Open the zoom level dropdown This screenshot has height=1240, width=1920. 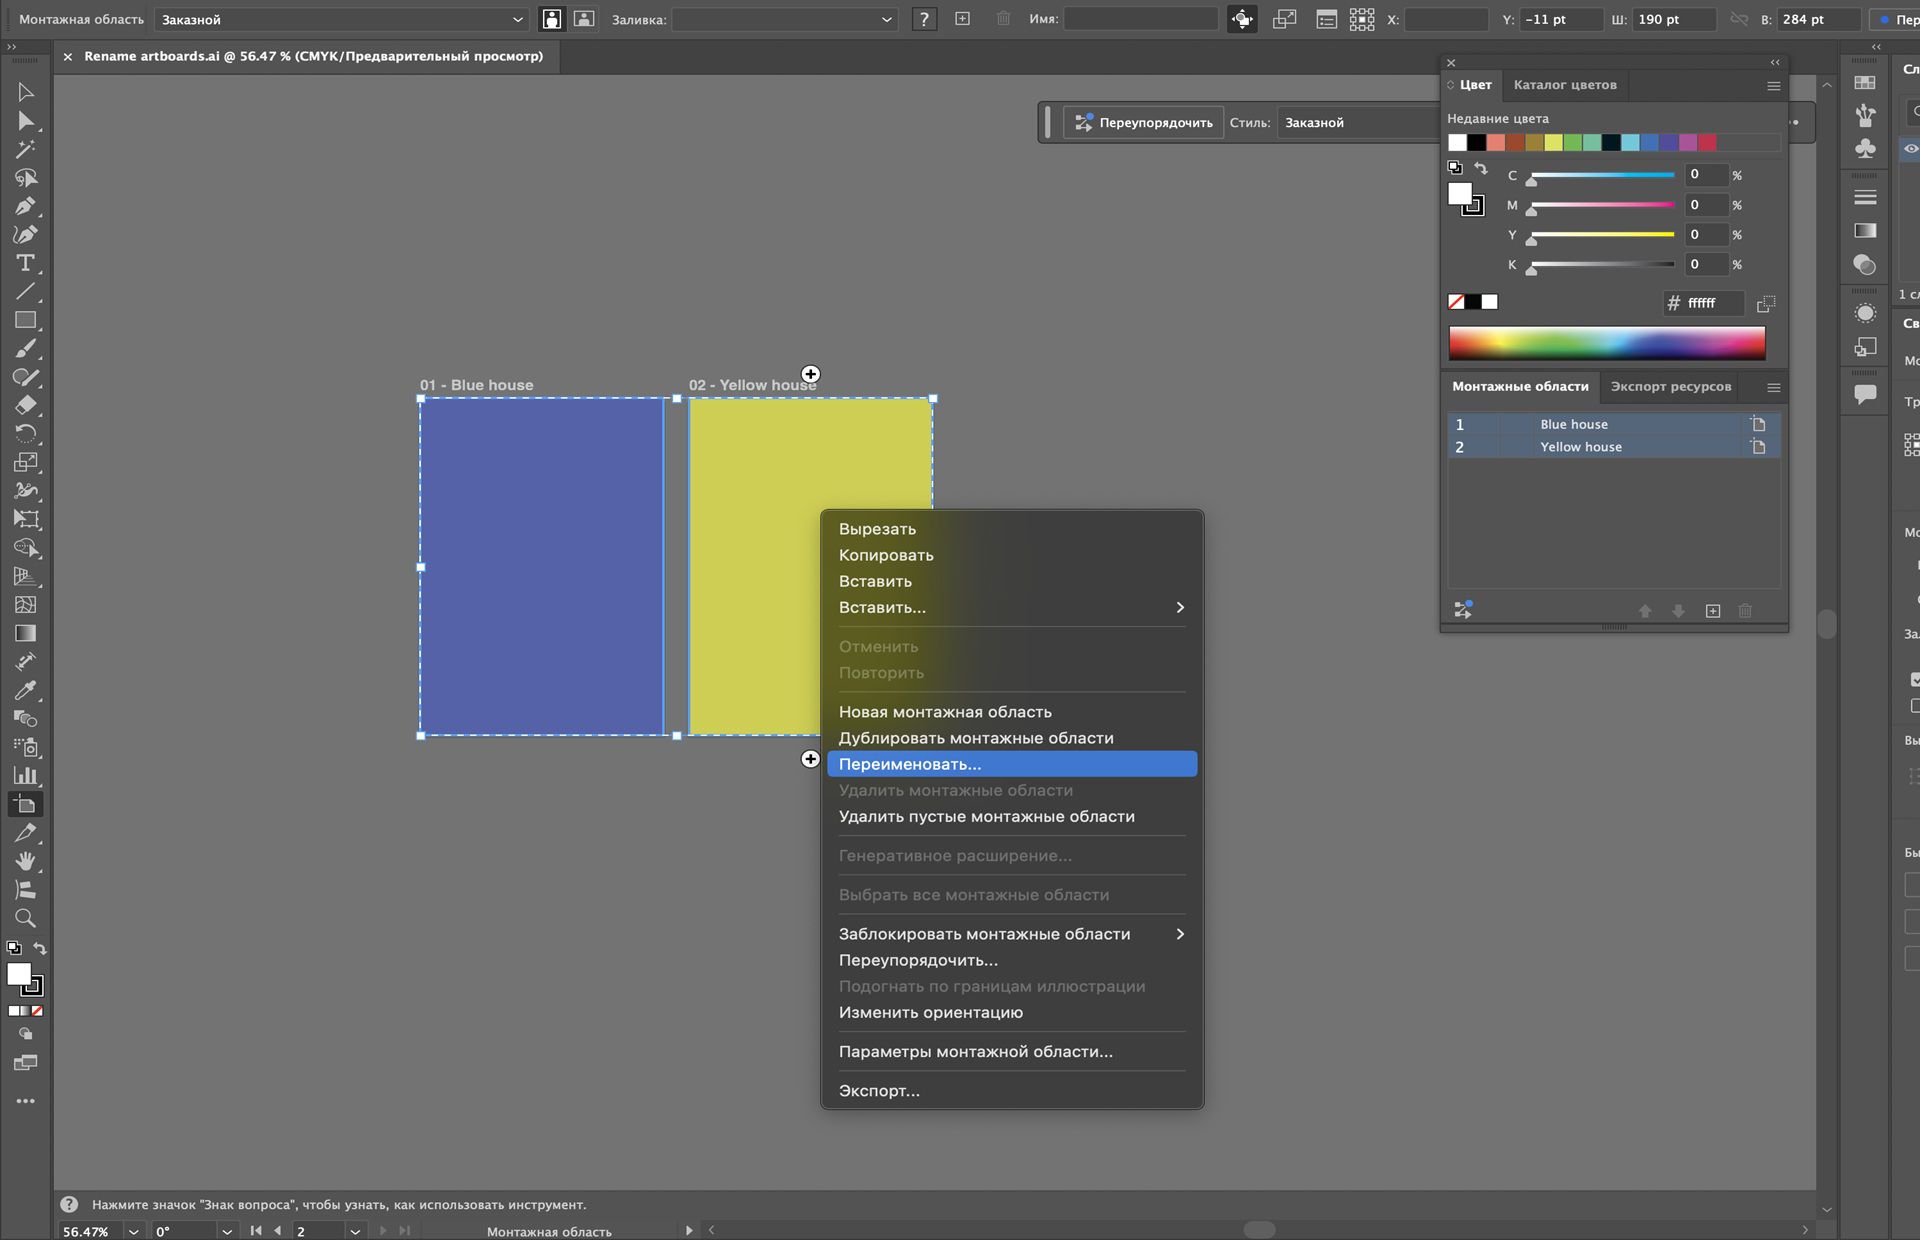click(x=133, y=1231)
